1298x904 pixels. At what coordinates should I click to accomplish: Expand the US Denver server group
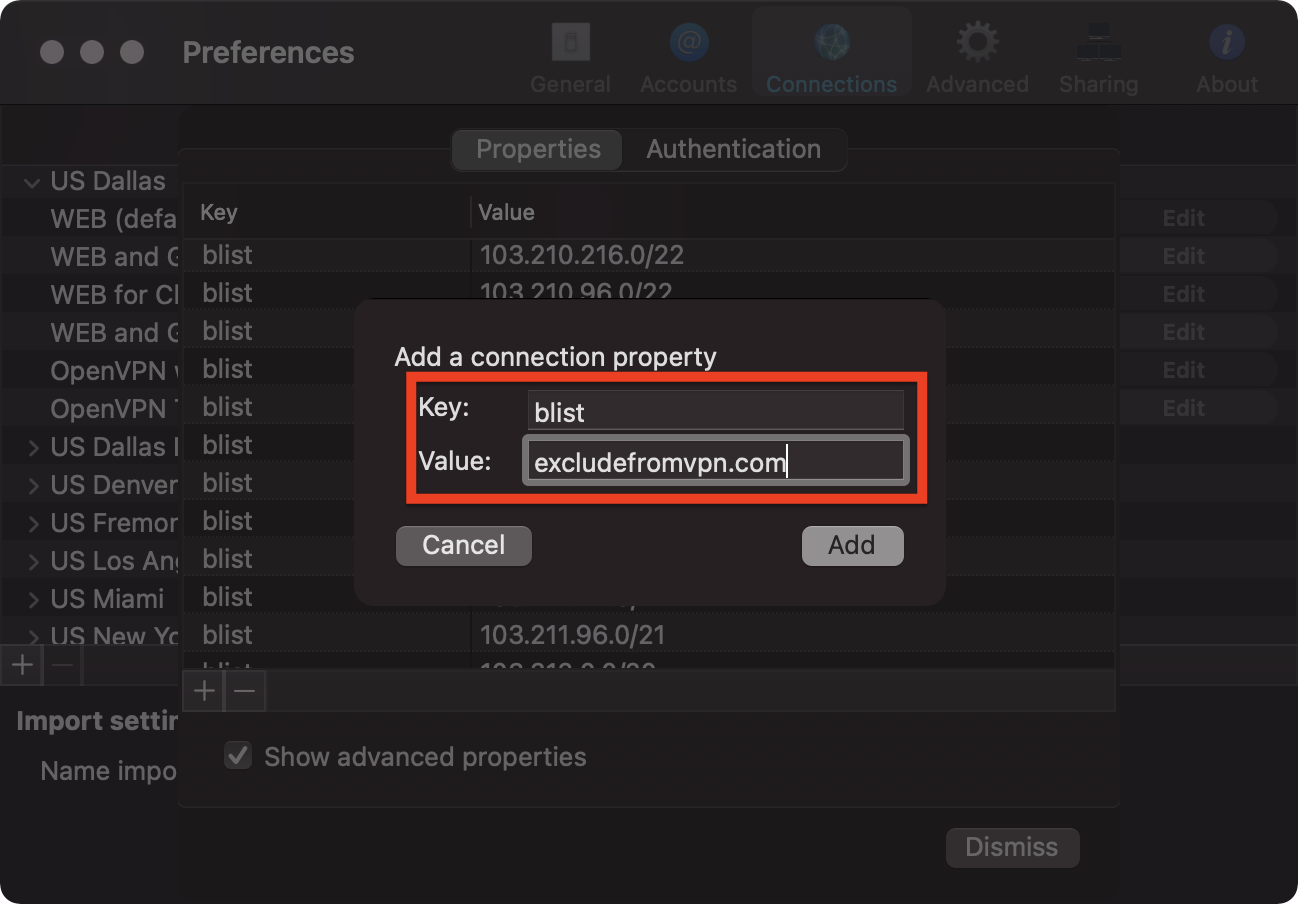pos(33,486)
